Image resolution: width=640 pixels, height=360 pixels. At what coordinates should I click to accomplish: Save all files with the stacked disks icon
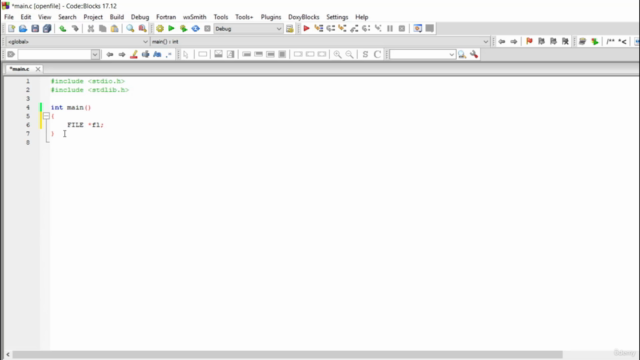click(47, 29)
